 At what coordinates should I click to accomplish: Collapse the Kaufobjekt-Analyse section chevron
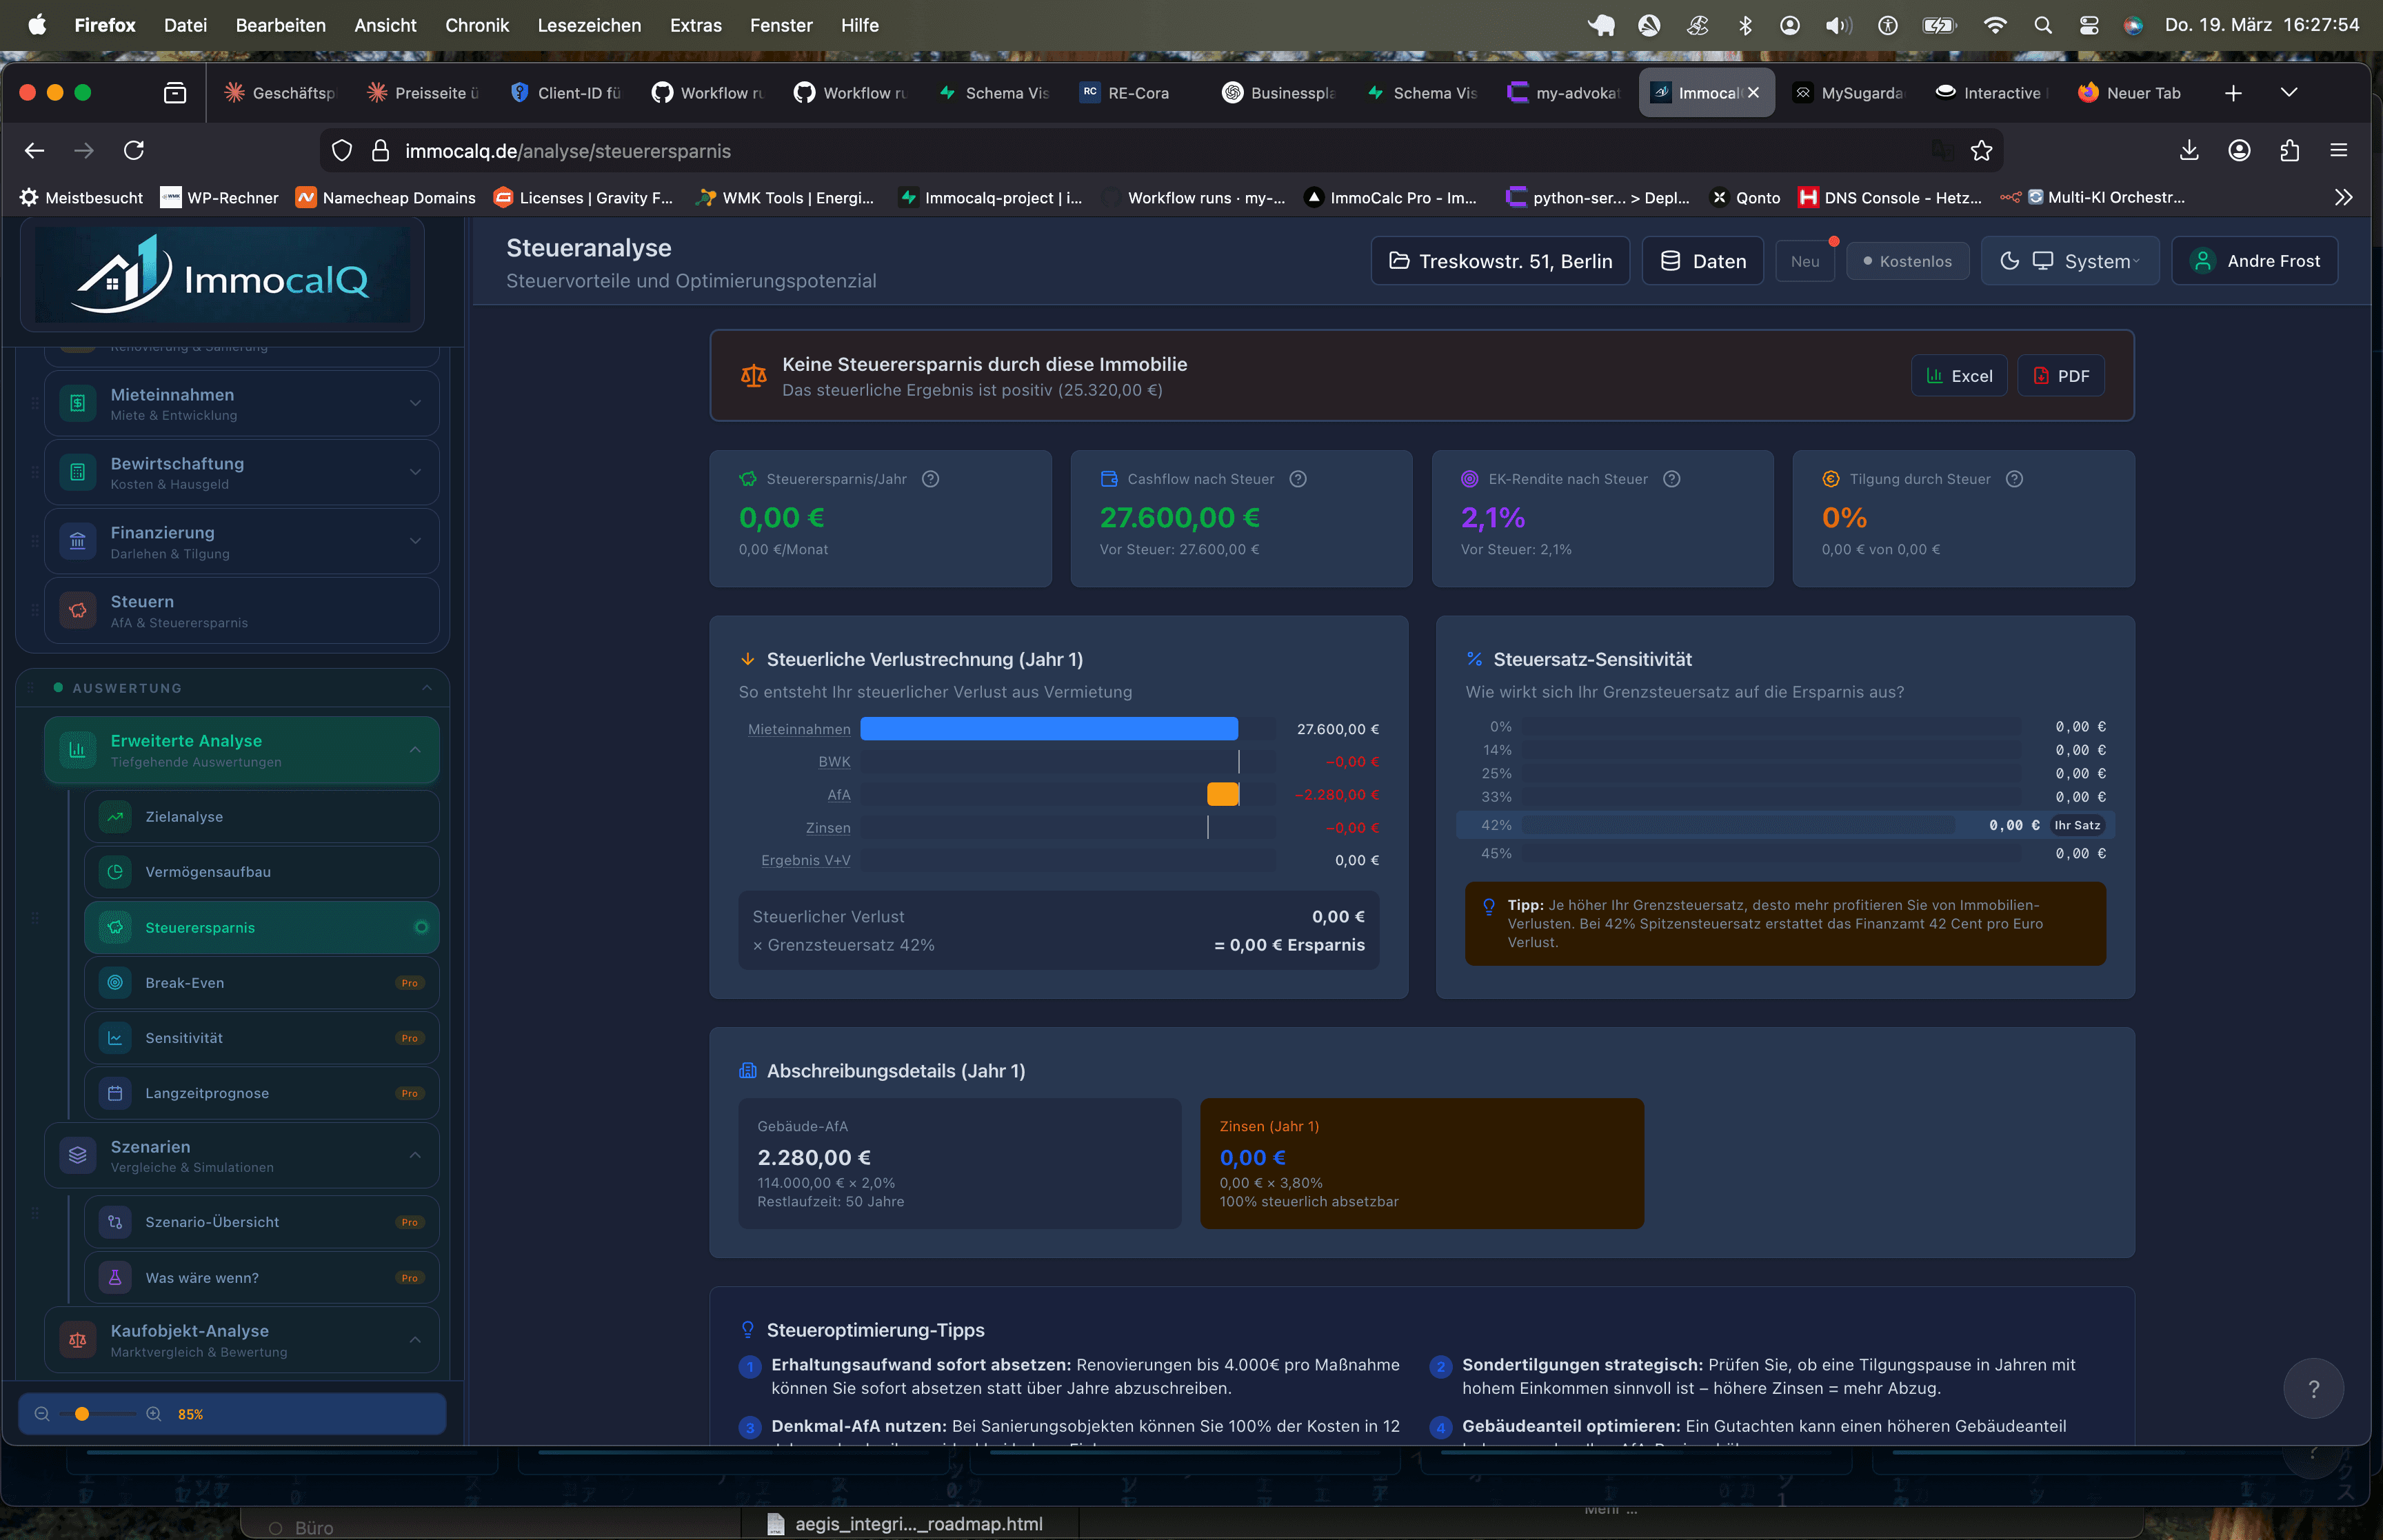click(415, 1340)
